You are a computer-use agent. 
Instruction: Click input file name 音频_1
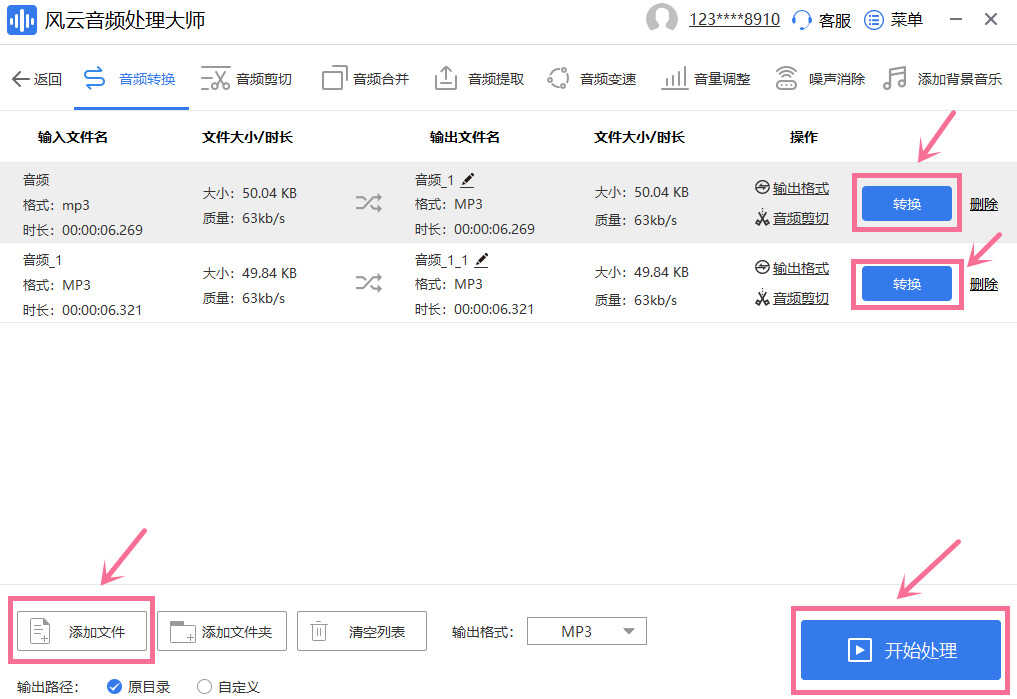42,260
